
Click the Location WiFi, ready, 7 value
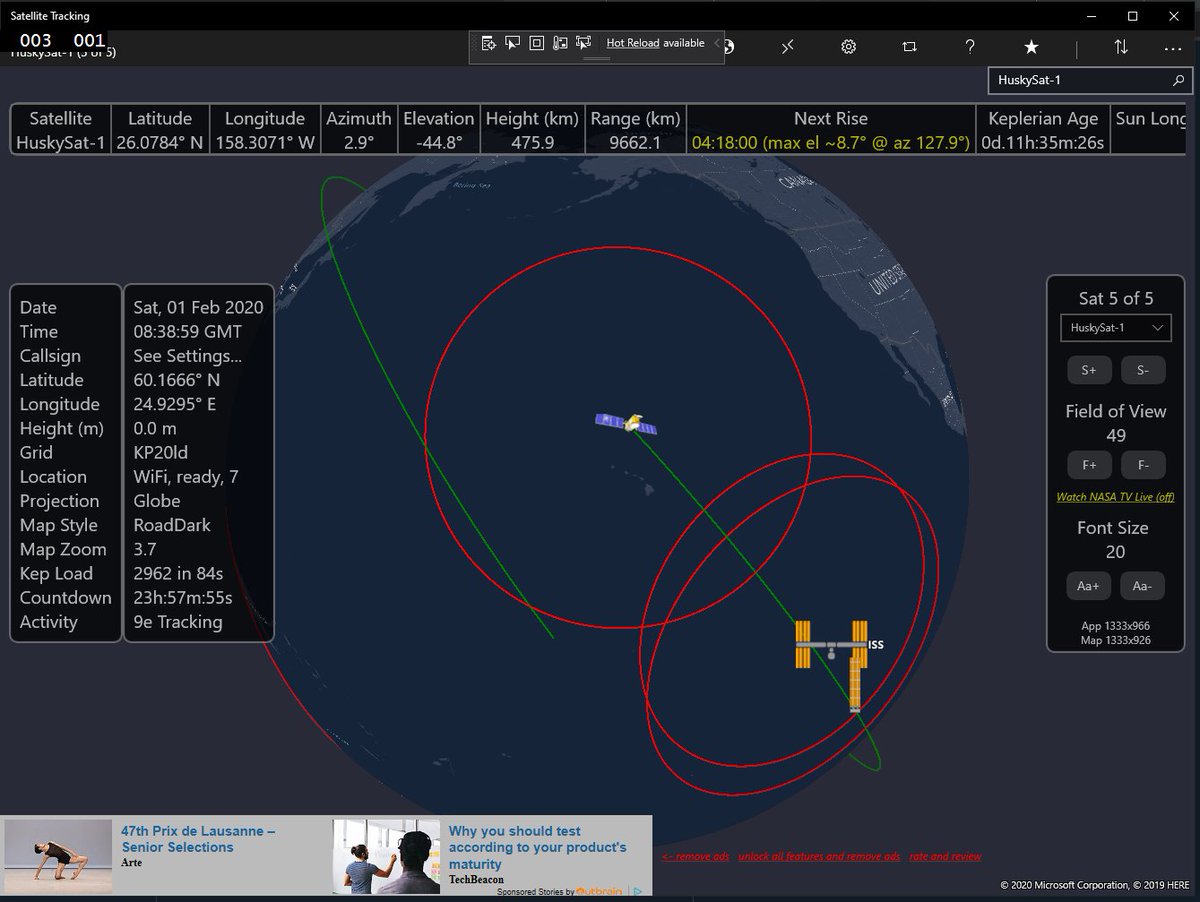pos(186,477)
